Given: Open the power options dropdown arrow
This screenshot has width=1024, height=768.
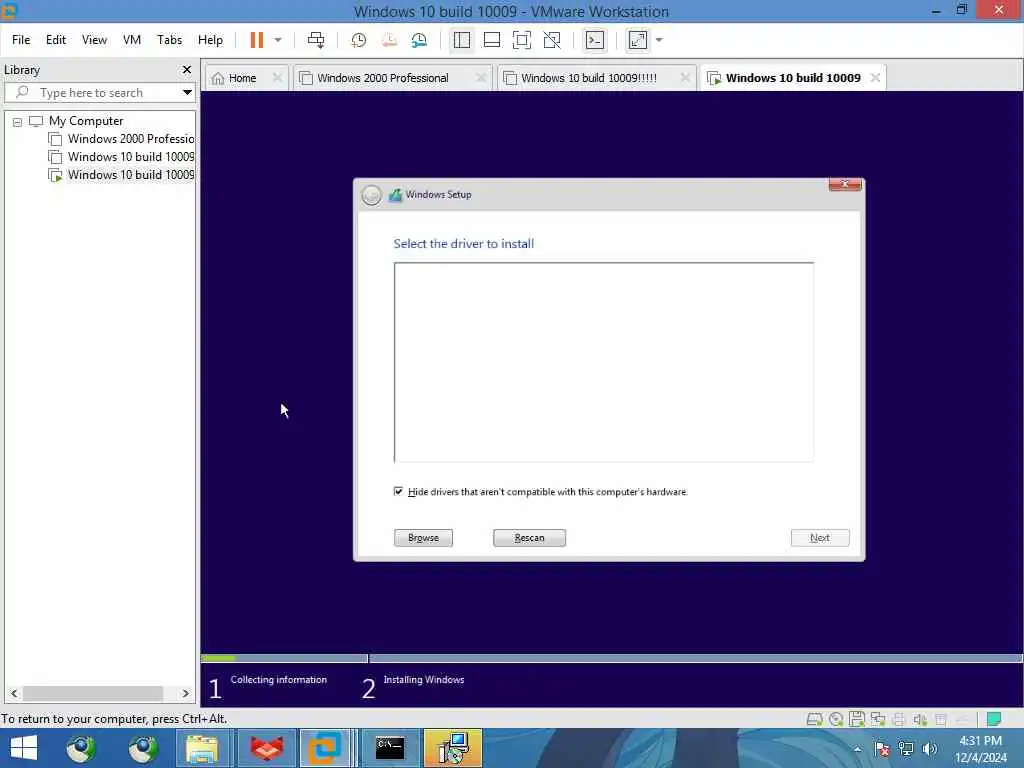Looking at the screenshot, I should click(278, 40).
